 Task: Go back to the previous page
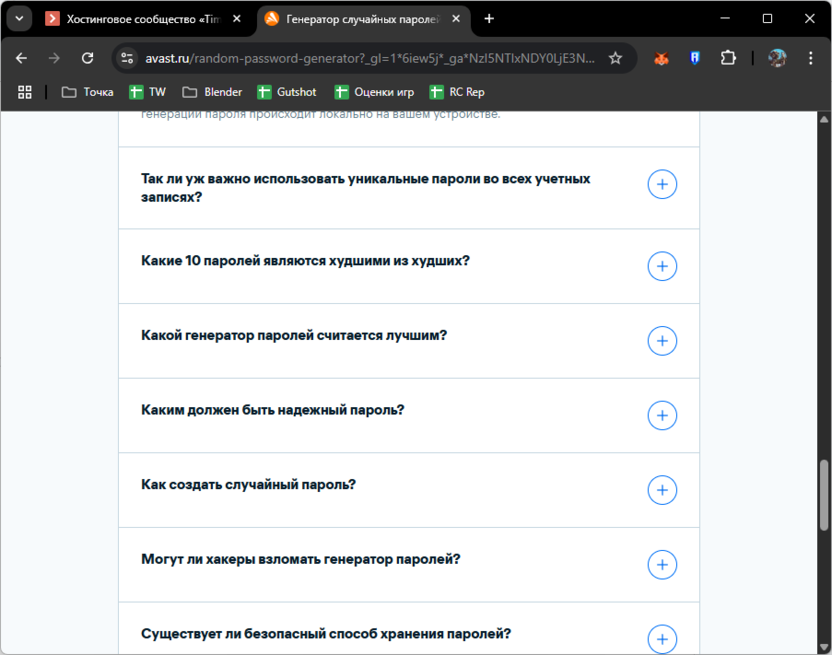22,58
